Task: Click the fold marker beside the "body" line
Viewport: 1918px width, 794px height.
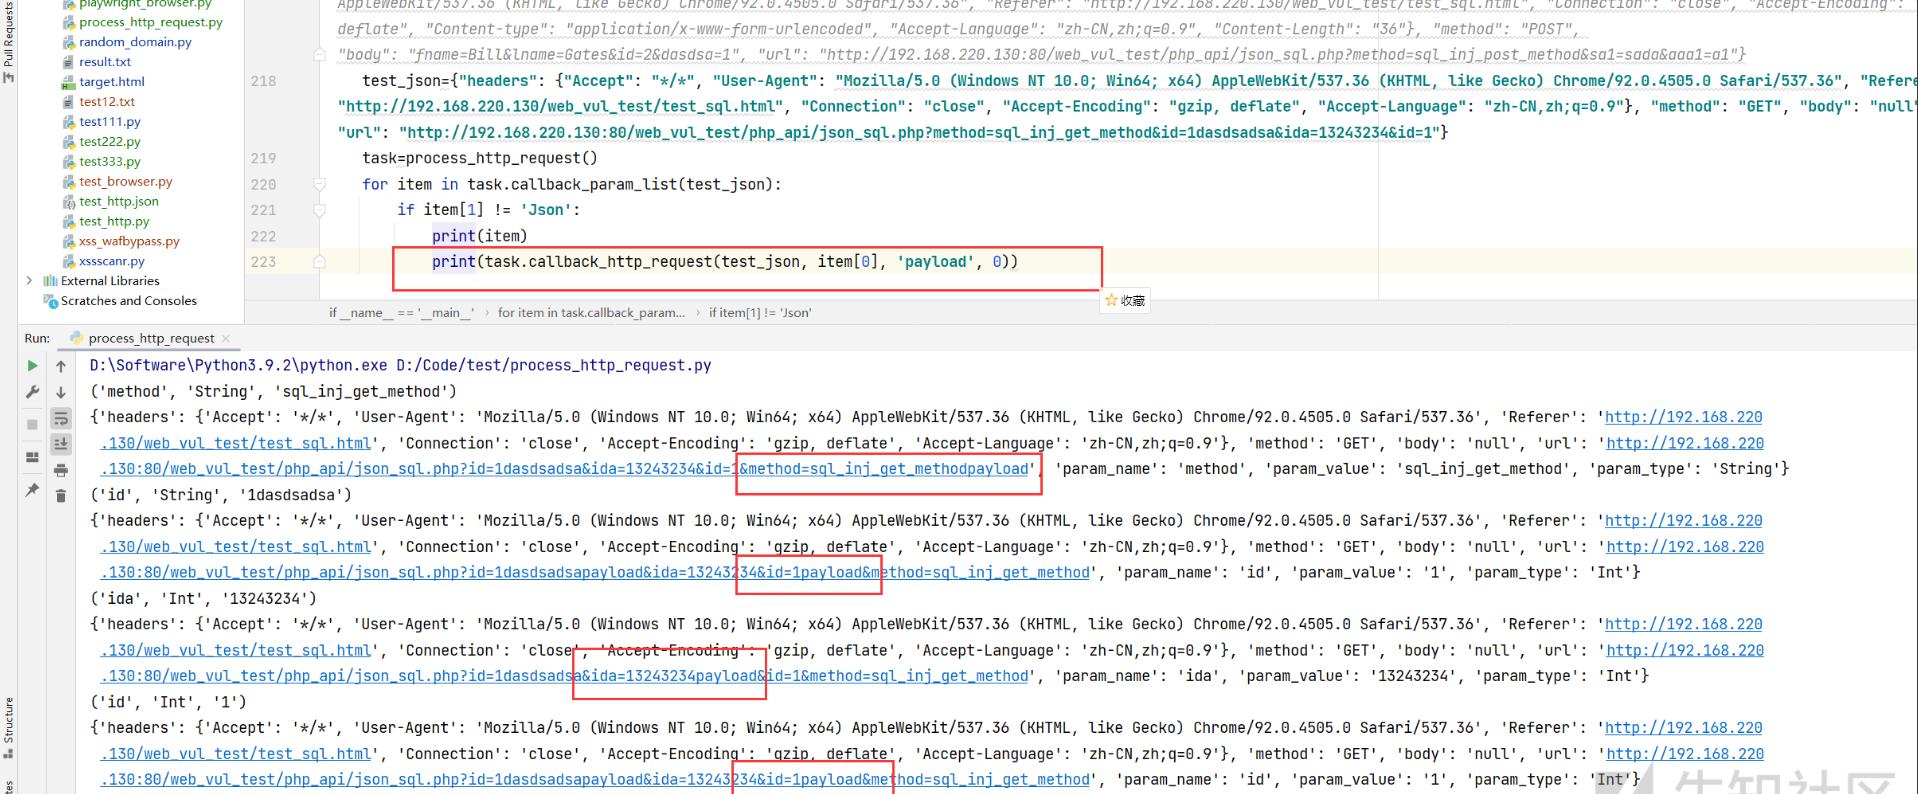Action: (x=320, y=54)
